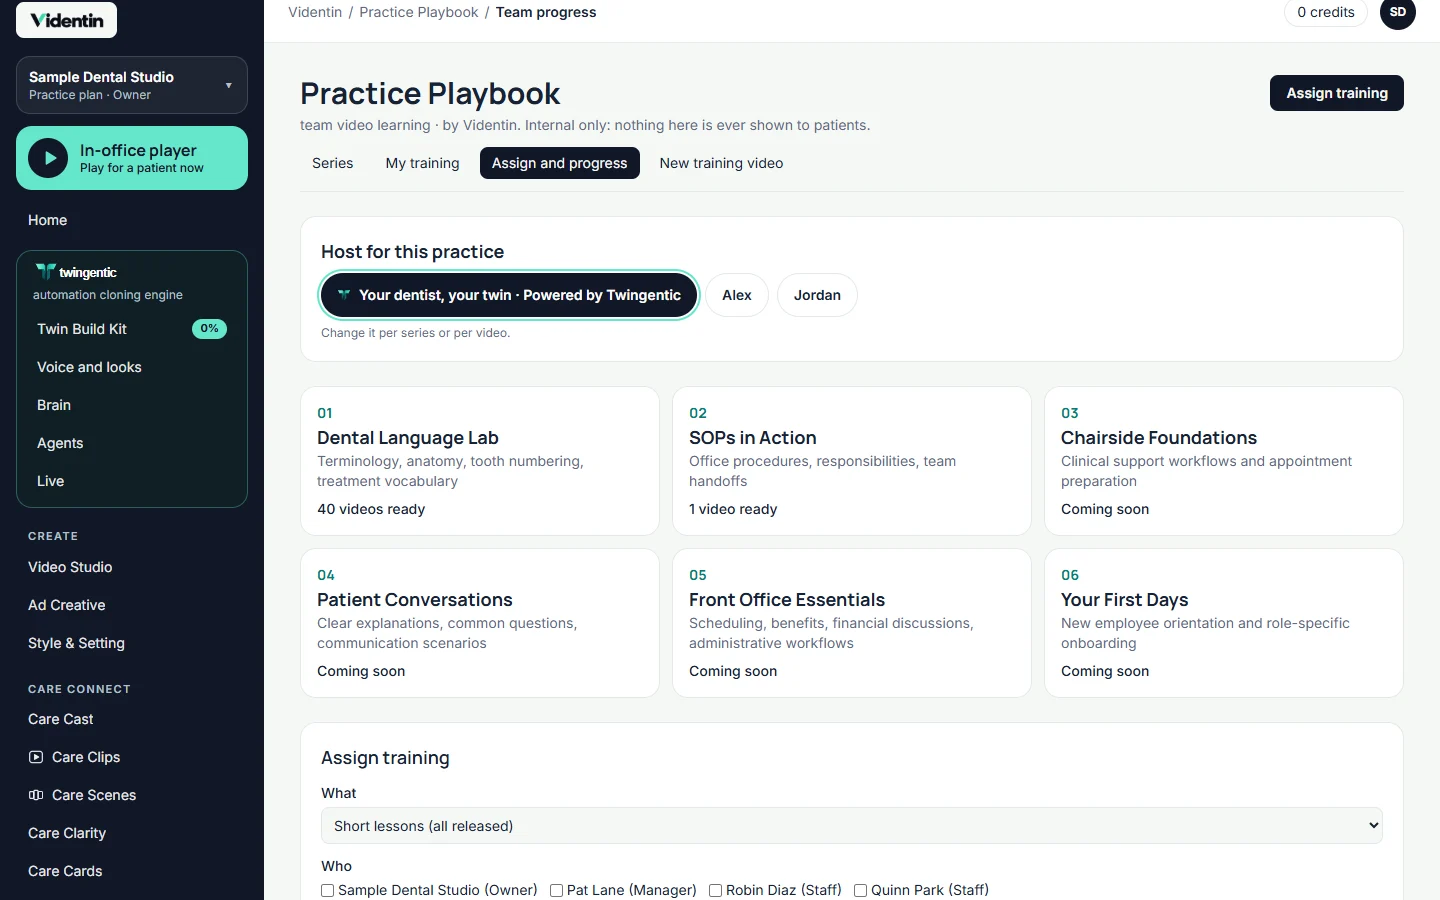The width and height of the screenshot is (1440, 900).
Task: Open the Live section
Action: 132,481
